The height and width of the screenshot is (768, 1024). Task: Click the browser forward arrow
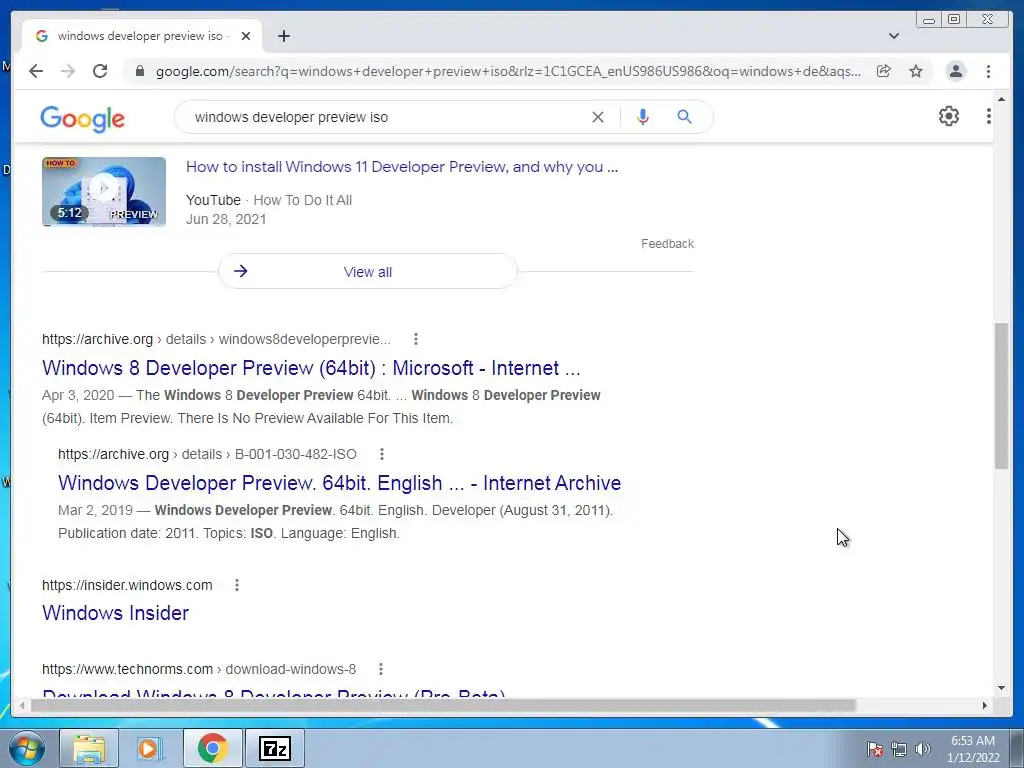pyautogui.click(x=68, y=71)
